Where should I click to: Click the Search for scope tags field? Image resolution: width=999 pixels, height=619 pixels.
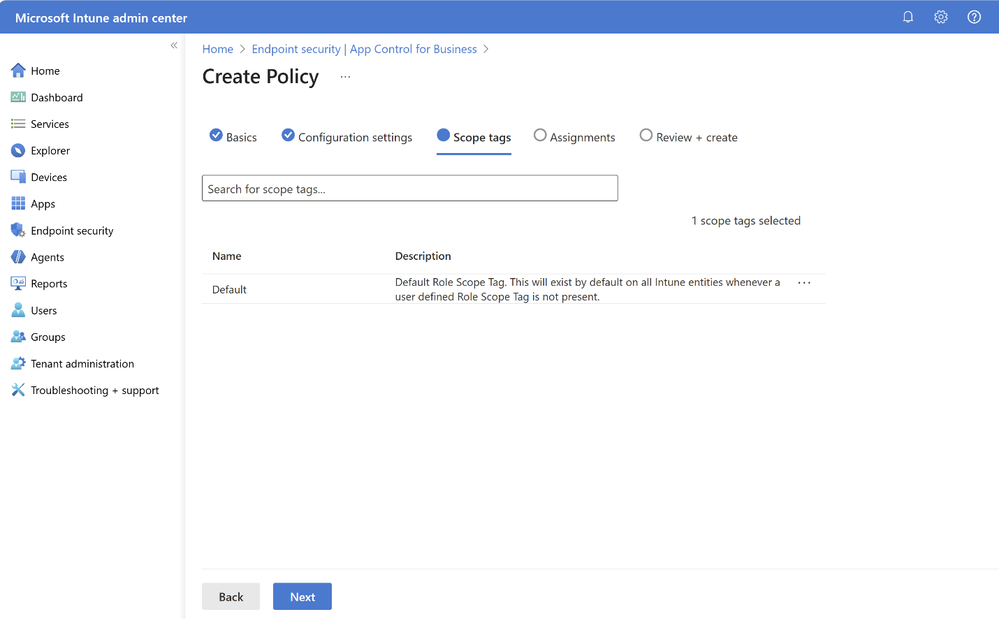tap(410, 188)
